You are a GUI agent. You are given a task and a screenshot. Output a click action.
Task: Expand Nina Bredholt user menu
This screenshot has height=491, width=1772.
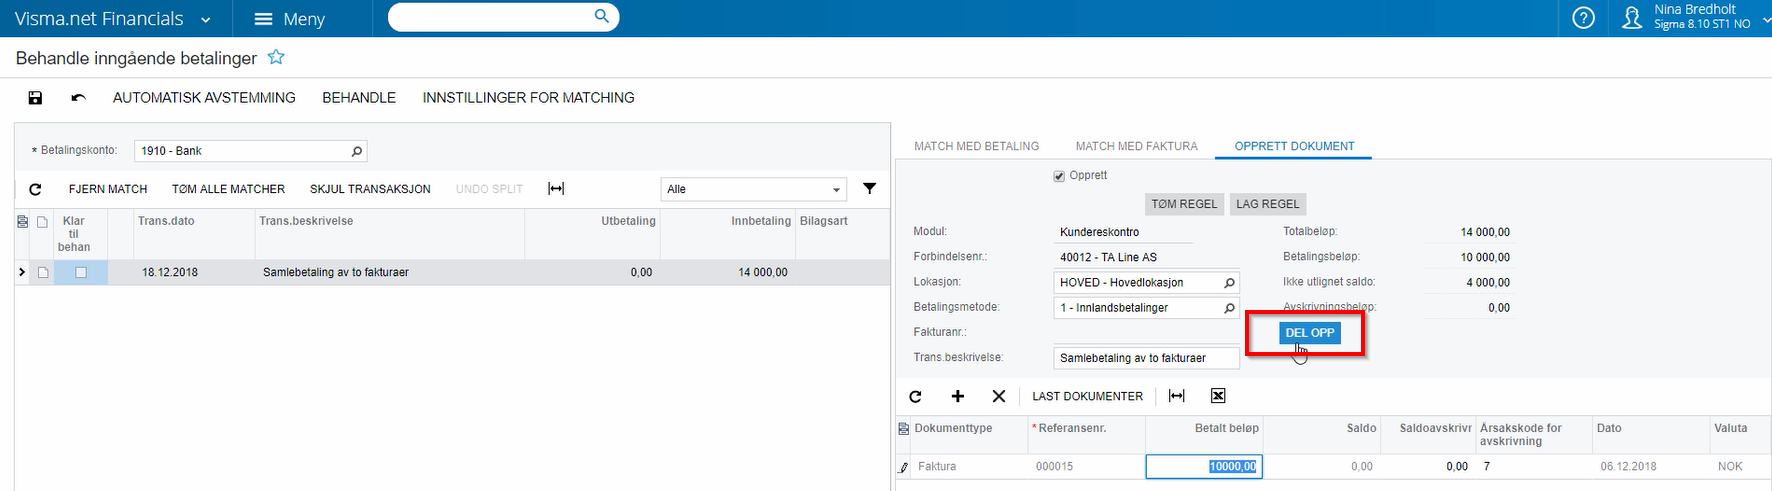(x=1764, y=18)
